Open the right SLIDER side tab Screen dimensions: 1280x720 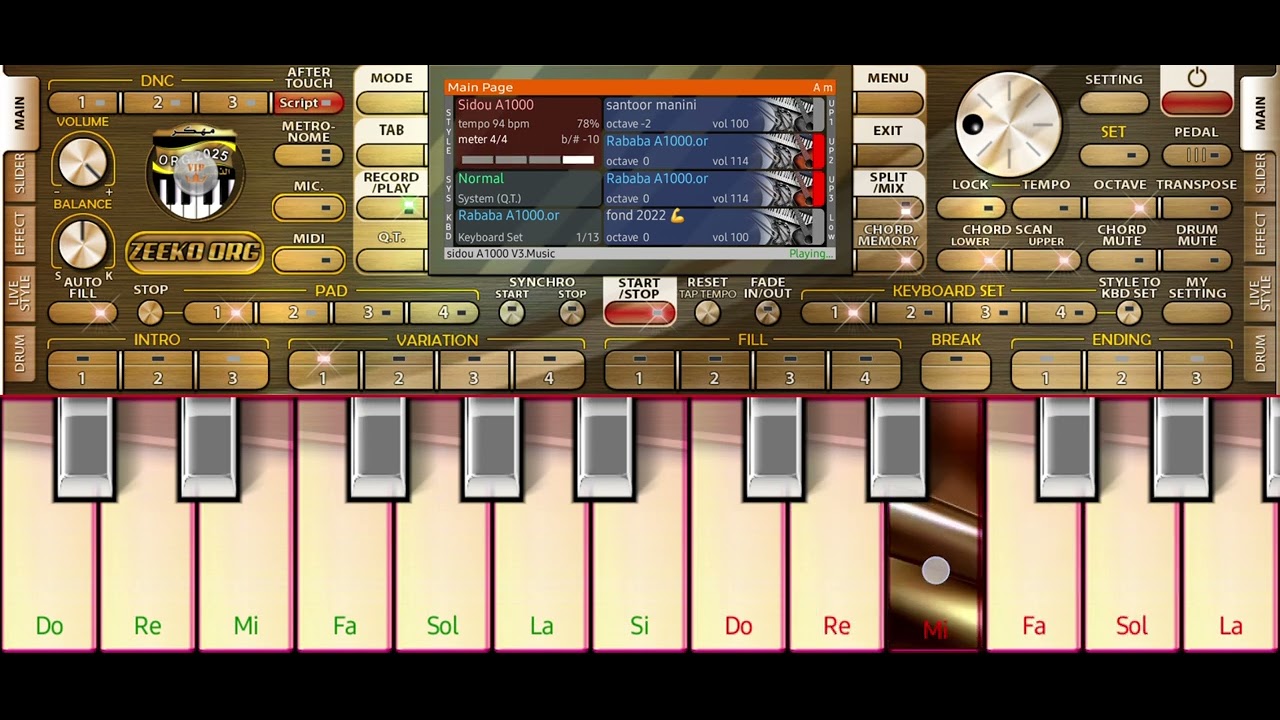click(1261, 175)
